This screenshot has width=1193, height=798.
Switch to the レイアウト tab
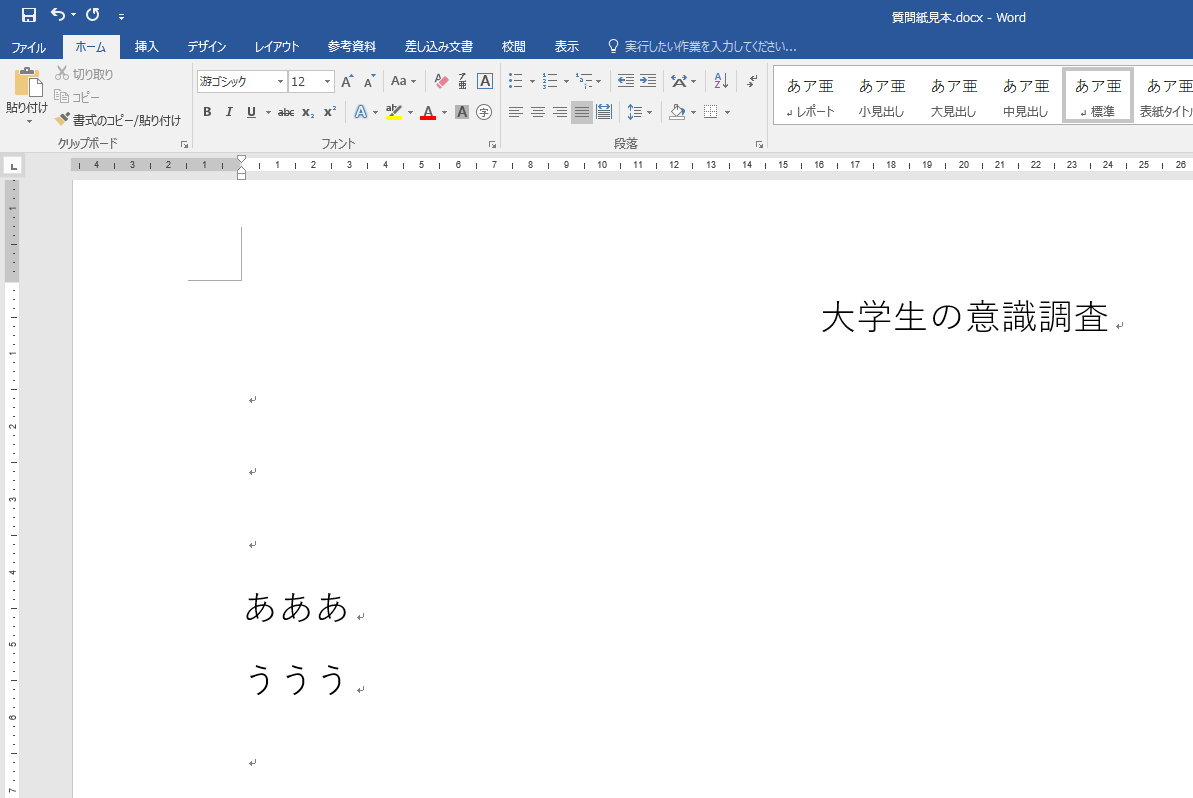point(277,47)
